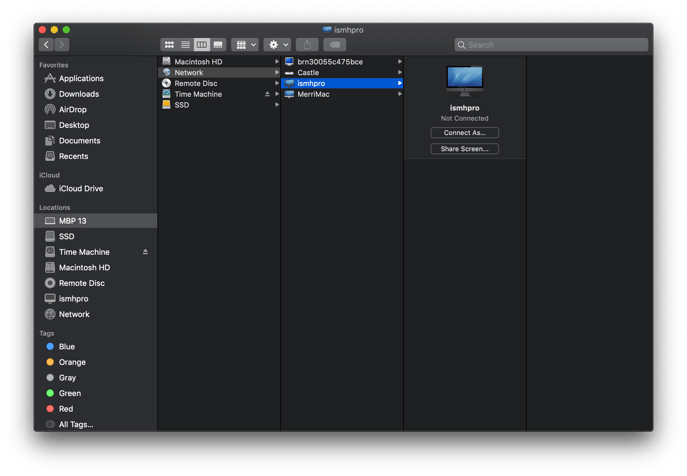Filter by the Blue tag
The height and width of the screenshot is (476, 687).
95,347
